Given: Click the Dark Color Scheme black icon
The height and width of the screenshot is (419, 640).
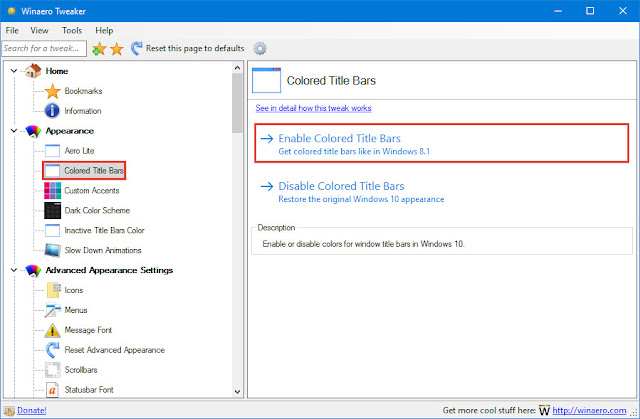Looking at the screenshot, I should (x=53, y=211).
